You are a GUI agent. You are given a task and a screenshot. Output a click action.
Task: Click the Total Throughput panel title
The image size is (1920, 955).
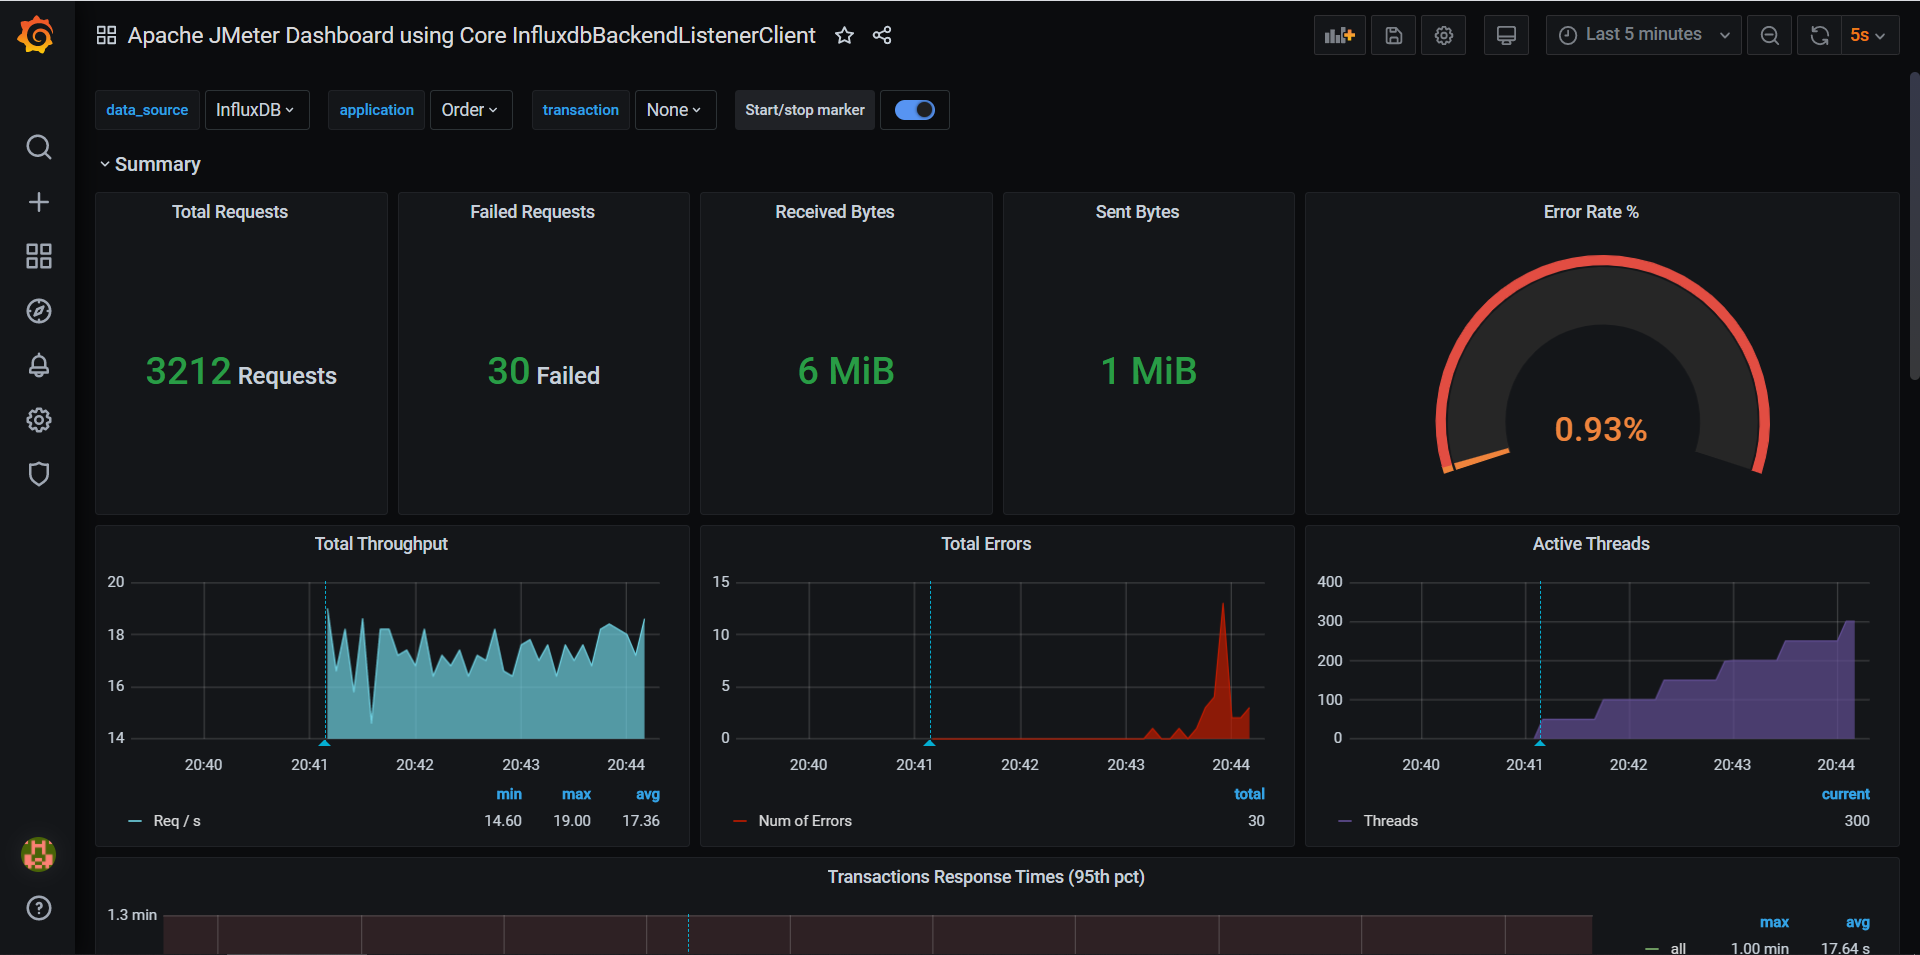[x=381, y=544]
